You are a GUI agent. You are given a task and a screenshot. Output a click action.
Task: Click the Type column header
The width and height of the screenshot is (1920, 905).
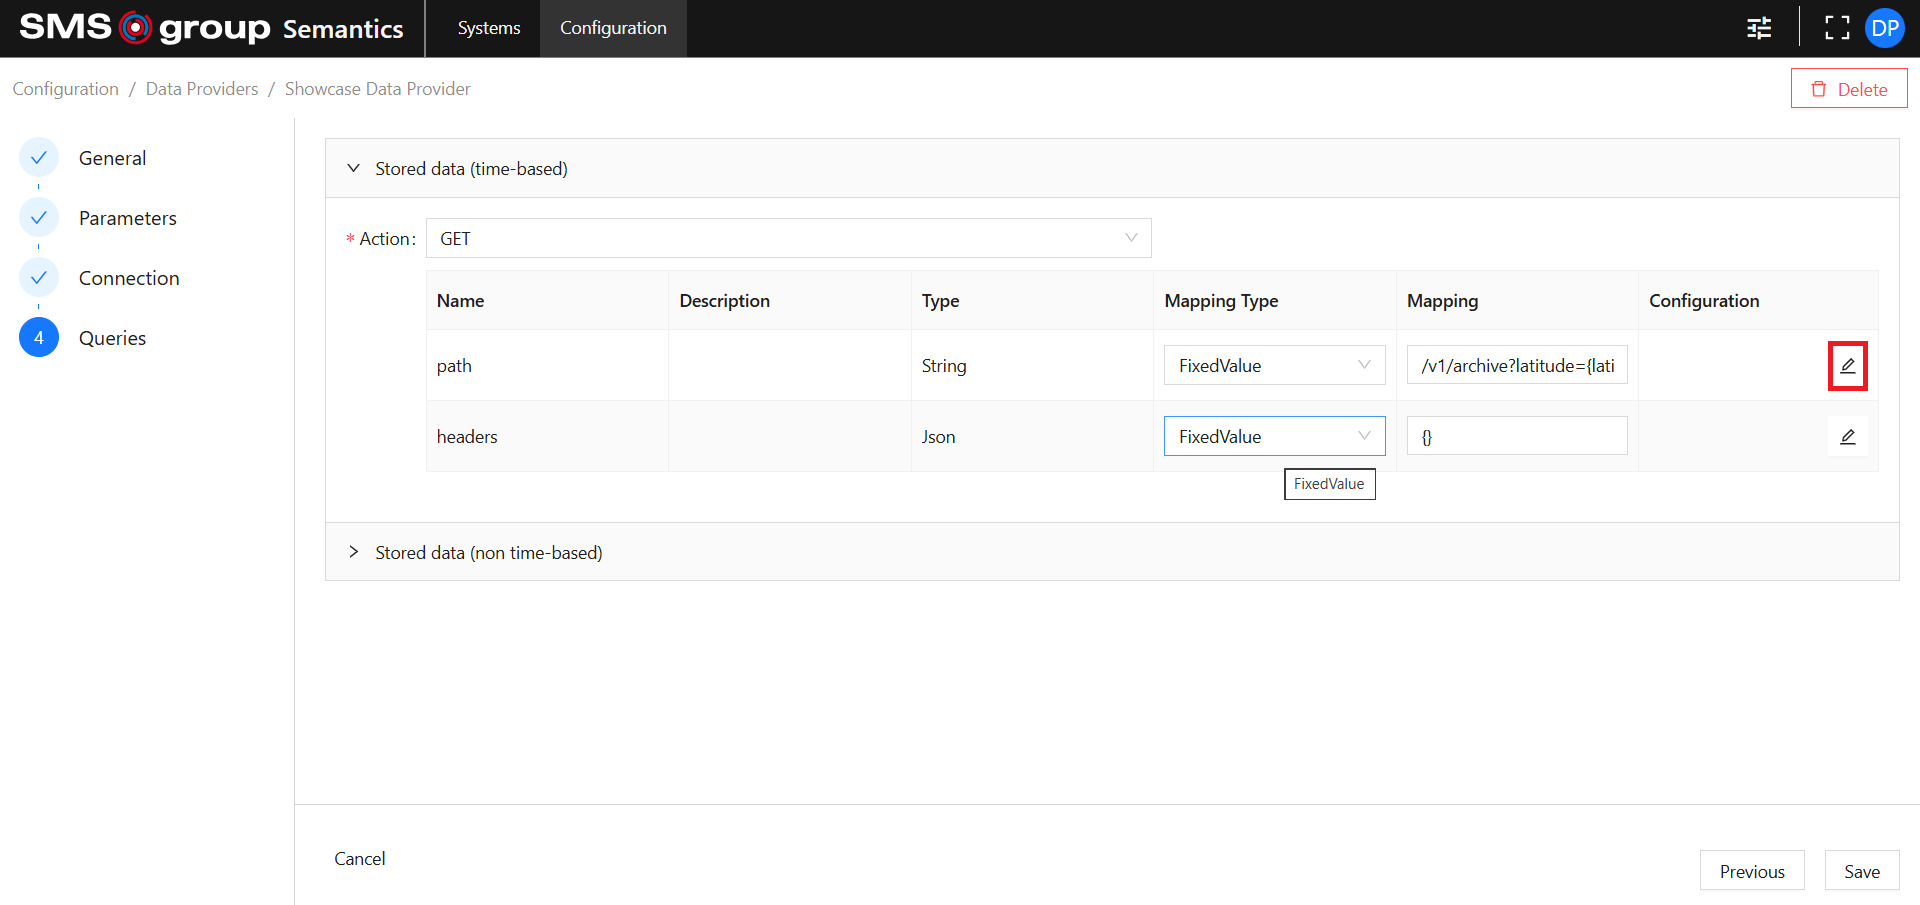point(1032,301)
